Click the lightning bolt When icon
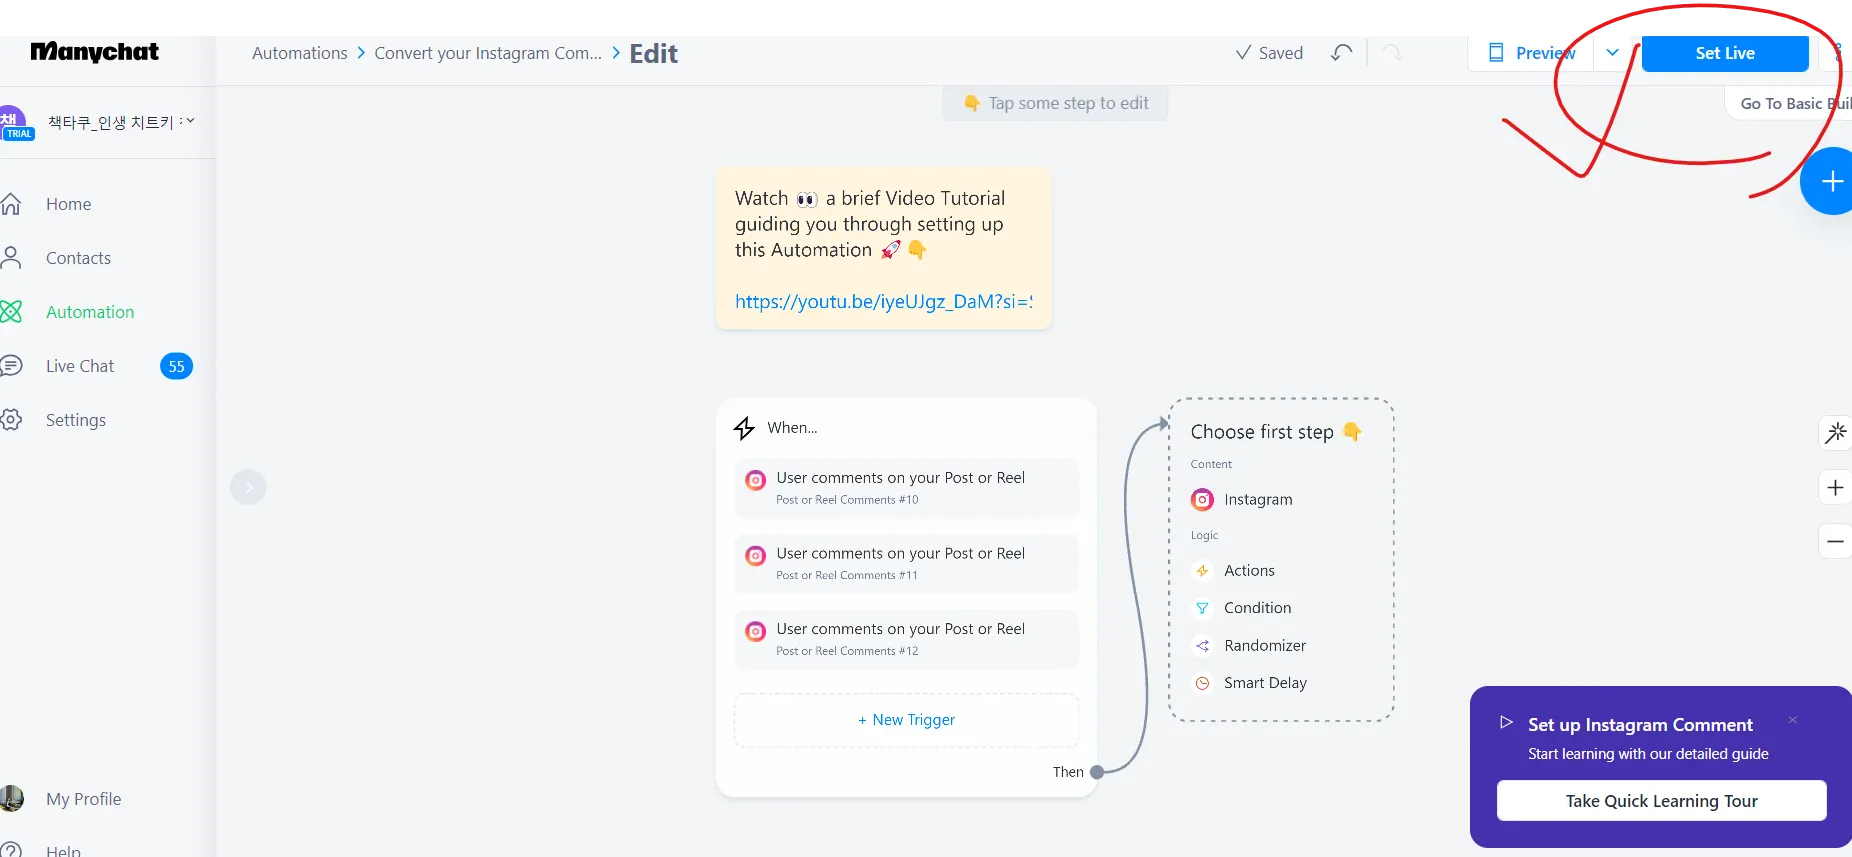This screenshot has height=857, width=1852. click(744, 428)
